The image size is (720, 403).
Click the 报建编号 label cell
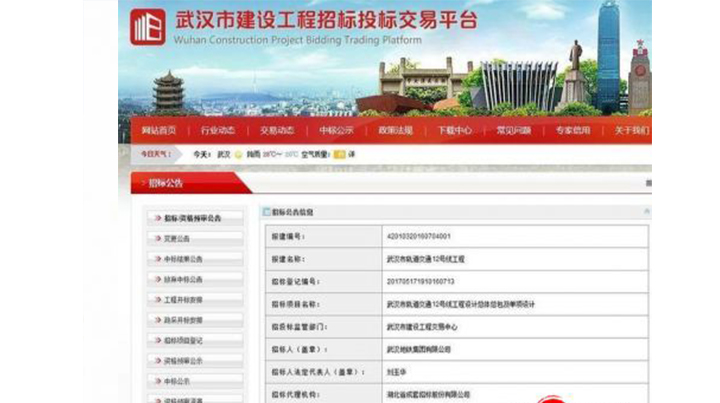(x=324, y=236)
